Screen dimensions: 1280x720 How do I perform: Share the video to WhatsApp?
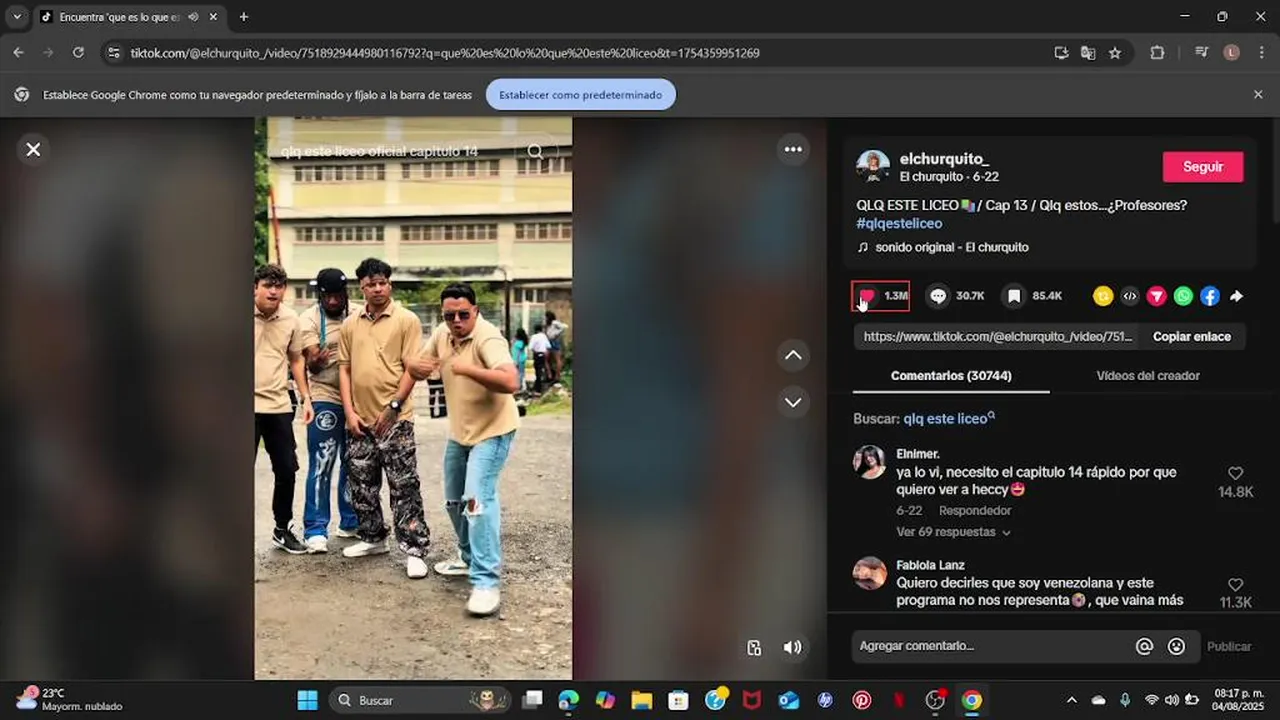(1184, 296)
